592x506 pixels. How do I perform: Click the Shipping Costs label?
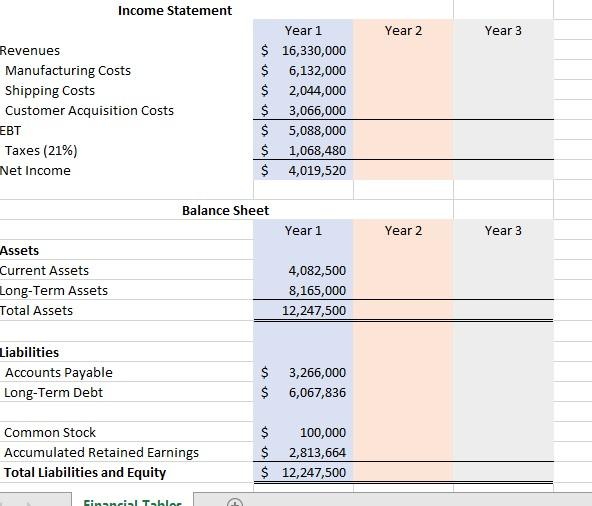click(x=50, y=91)
